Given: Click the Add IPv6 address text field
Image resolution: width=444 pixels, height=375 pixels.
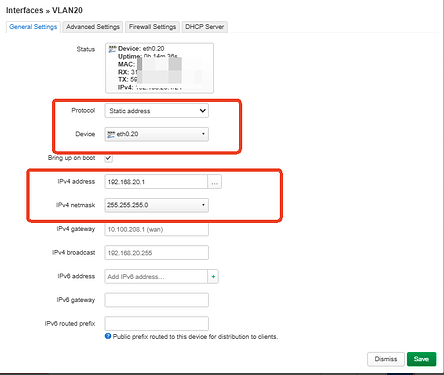Looking at the screenshot, I should click(x=156, y=277).
